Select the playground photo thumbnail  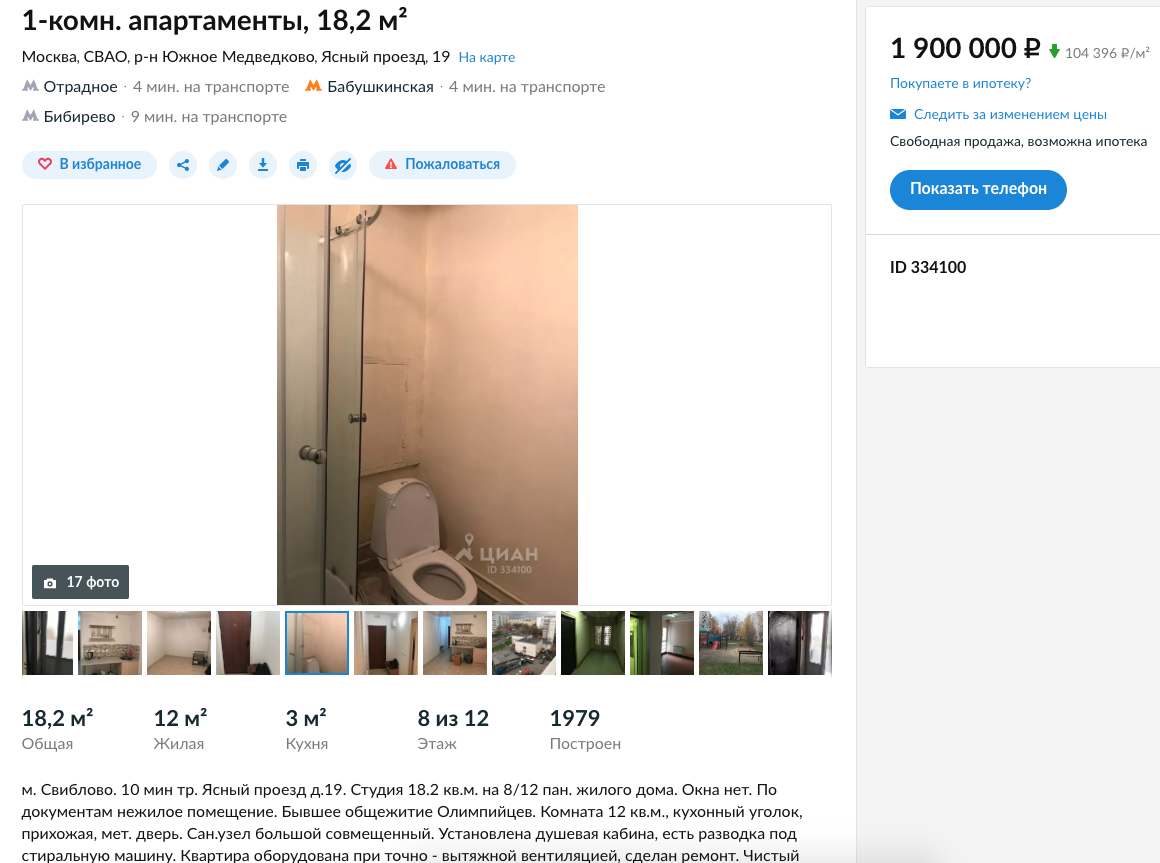pyautogui.click(x=731, y=643)
